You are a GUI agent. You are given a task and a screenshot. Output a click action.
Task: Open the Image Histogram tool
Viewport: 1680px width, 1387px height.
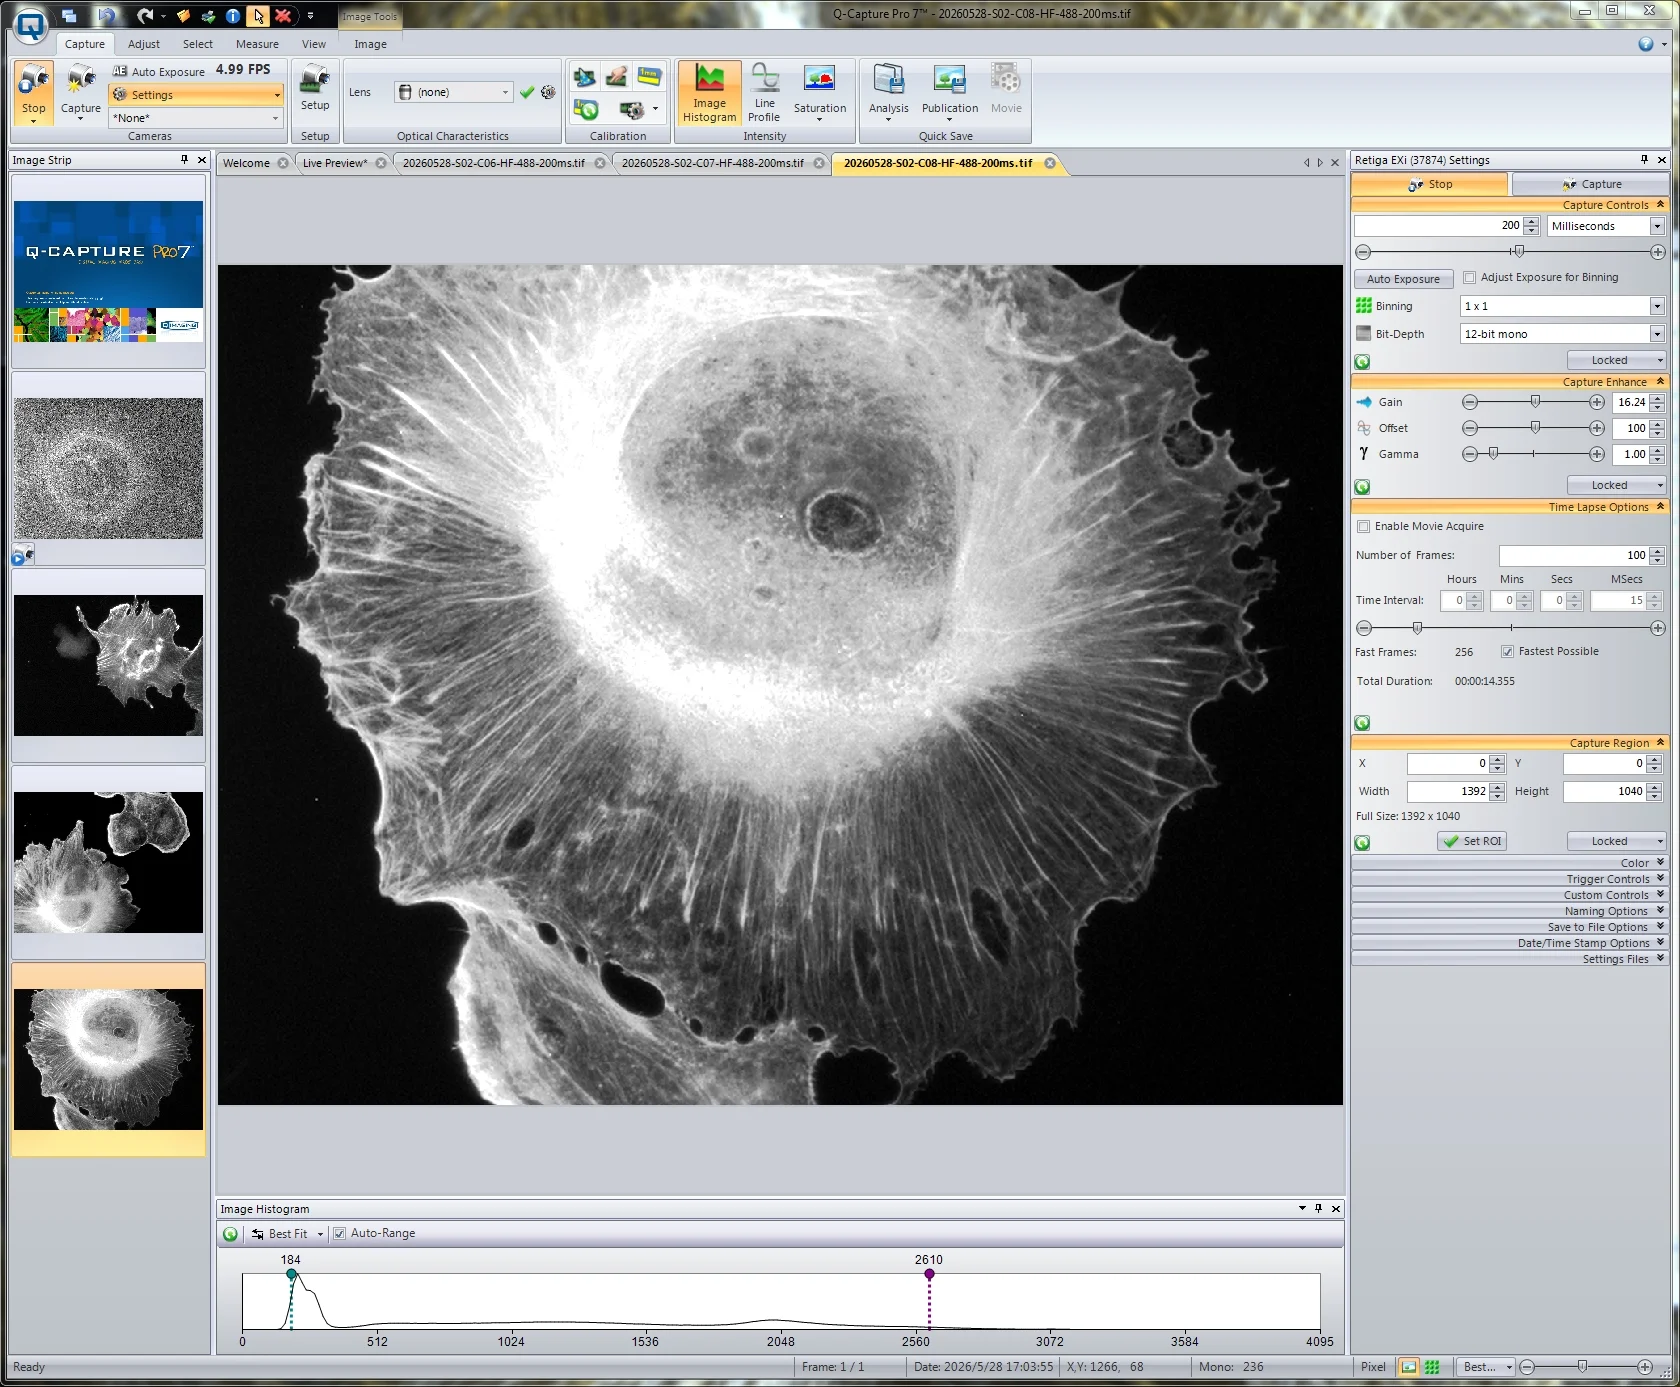click(x=709, y=94)
